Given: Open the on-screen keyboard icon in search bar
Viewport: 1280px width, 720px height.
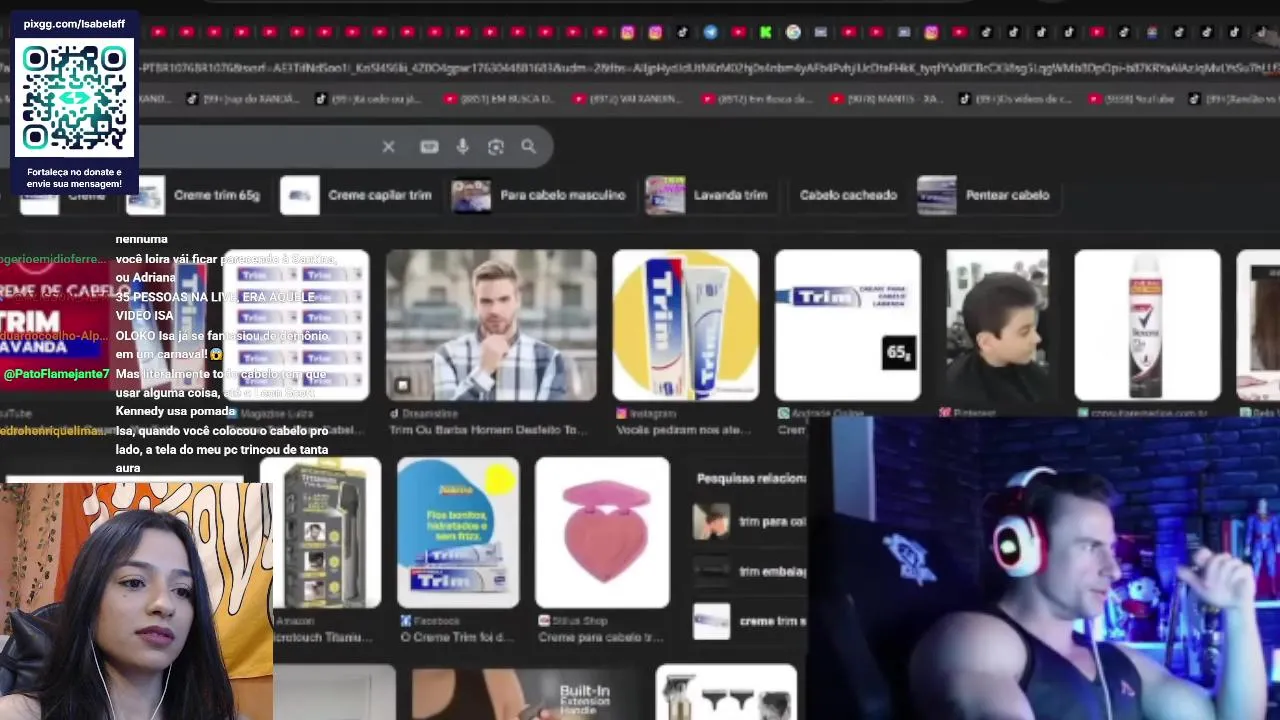Looking at the screenshot, I should (429, 147).
